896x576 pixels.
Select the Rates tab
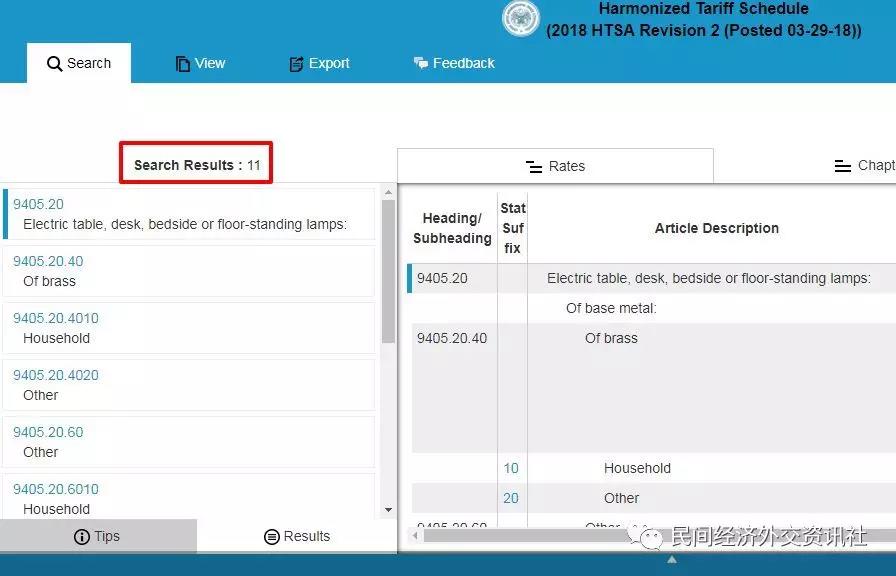click(555, 166)
